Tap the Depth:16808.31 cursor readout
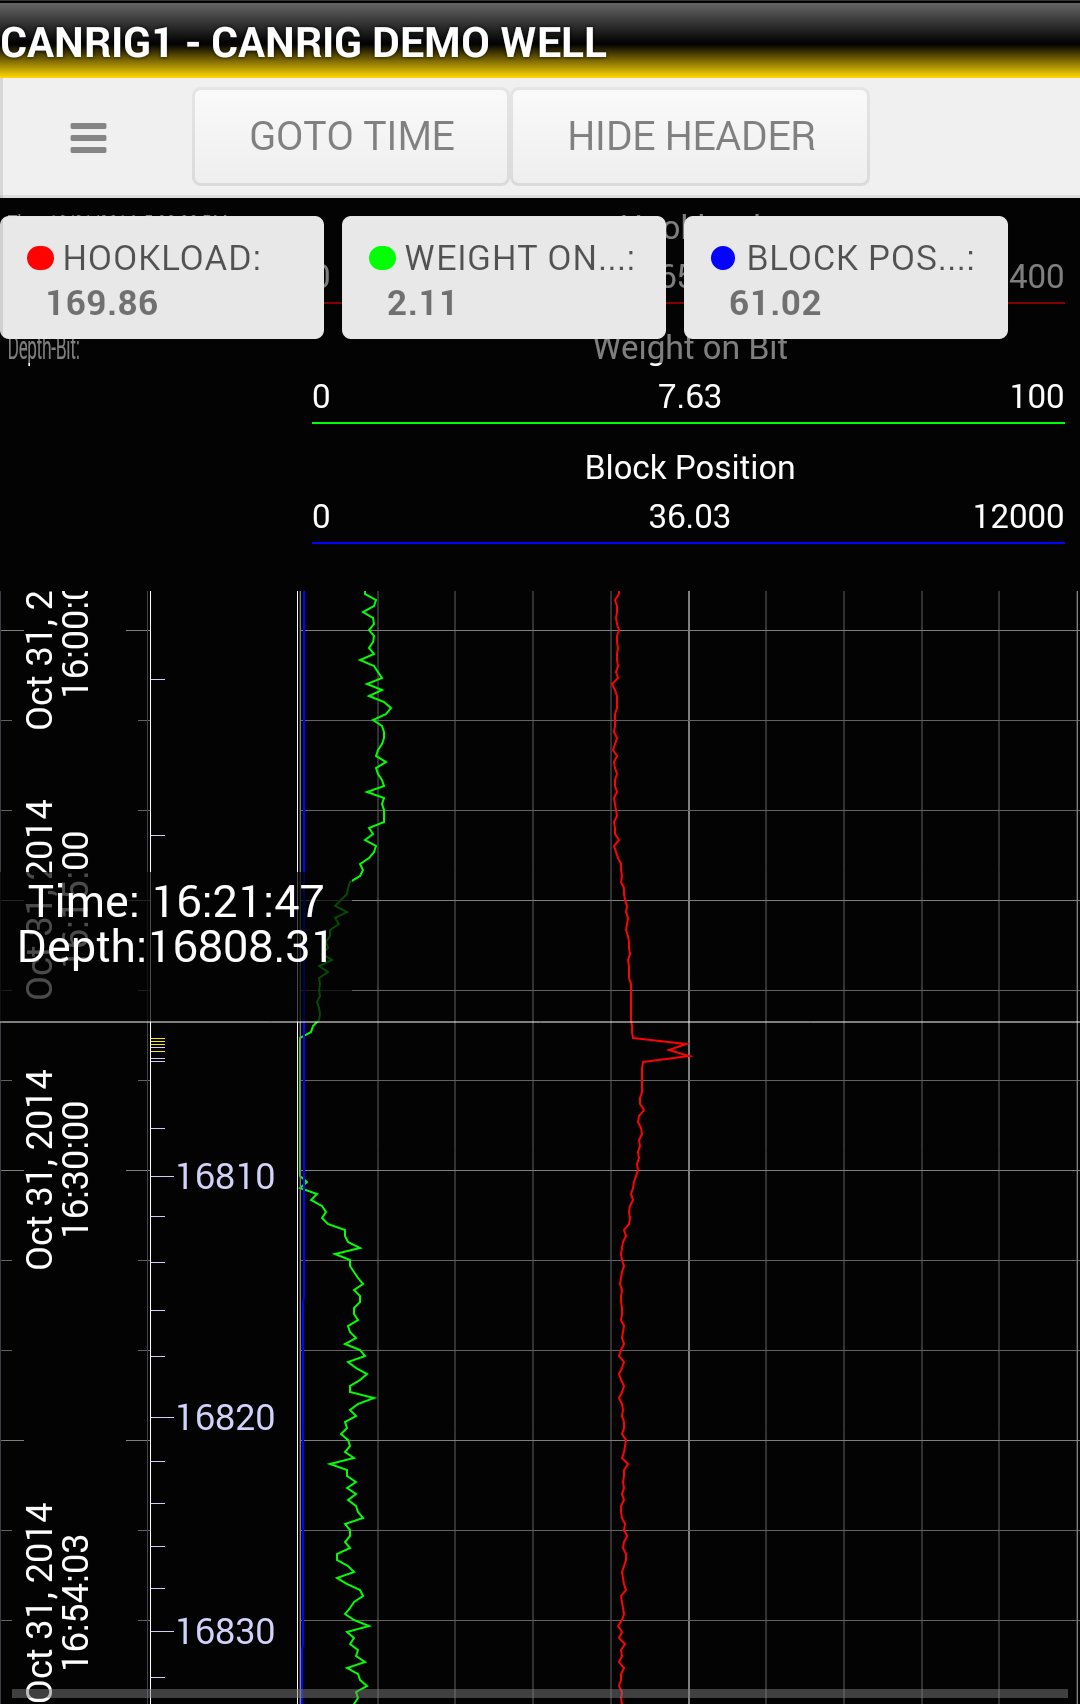 coord(174,947)
